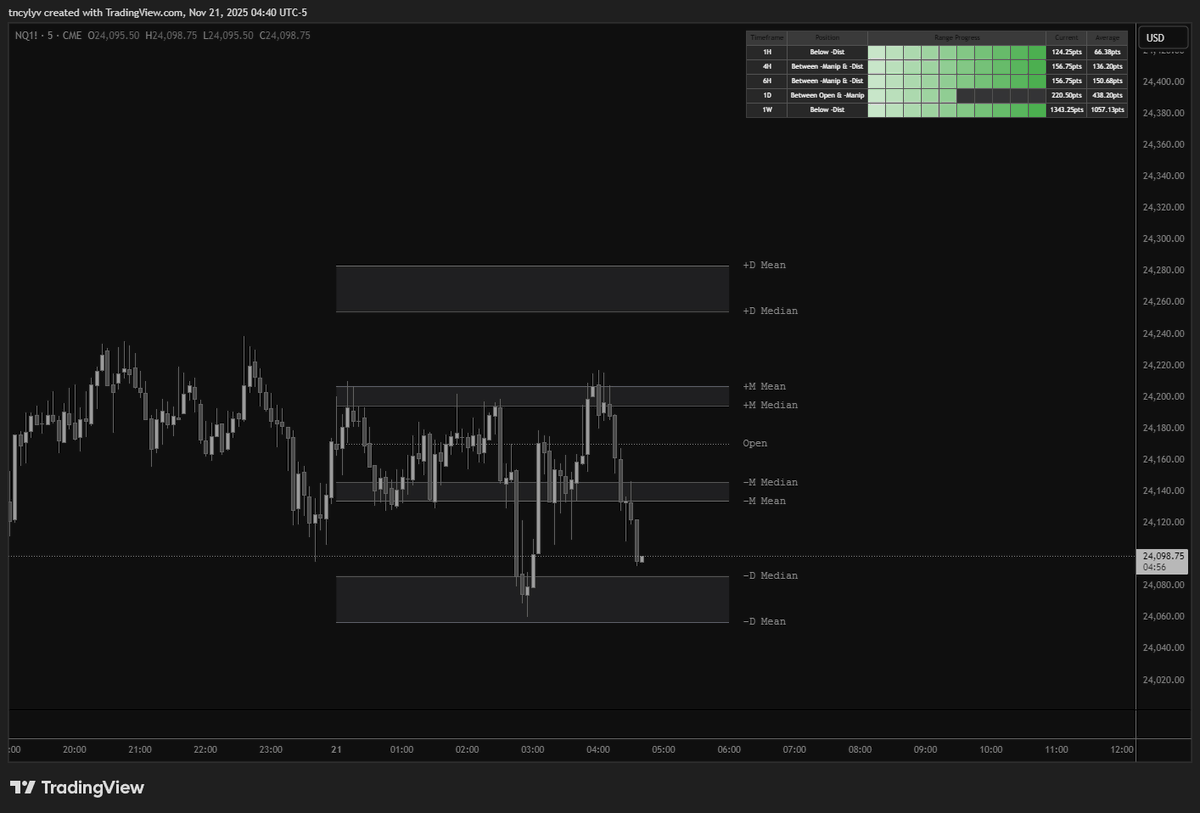This screenshot has width=1200, height=813.
Task: Click the 1W row range progress bar
Action: click(x=957, y=110)
